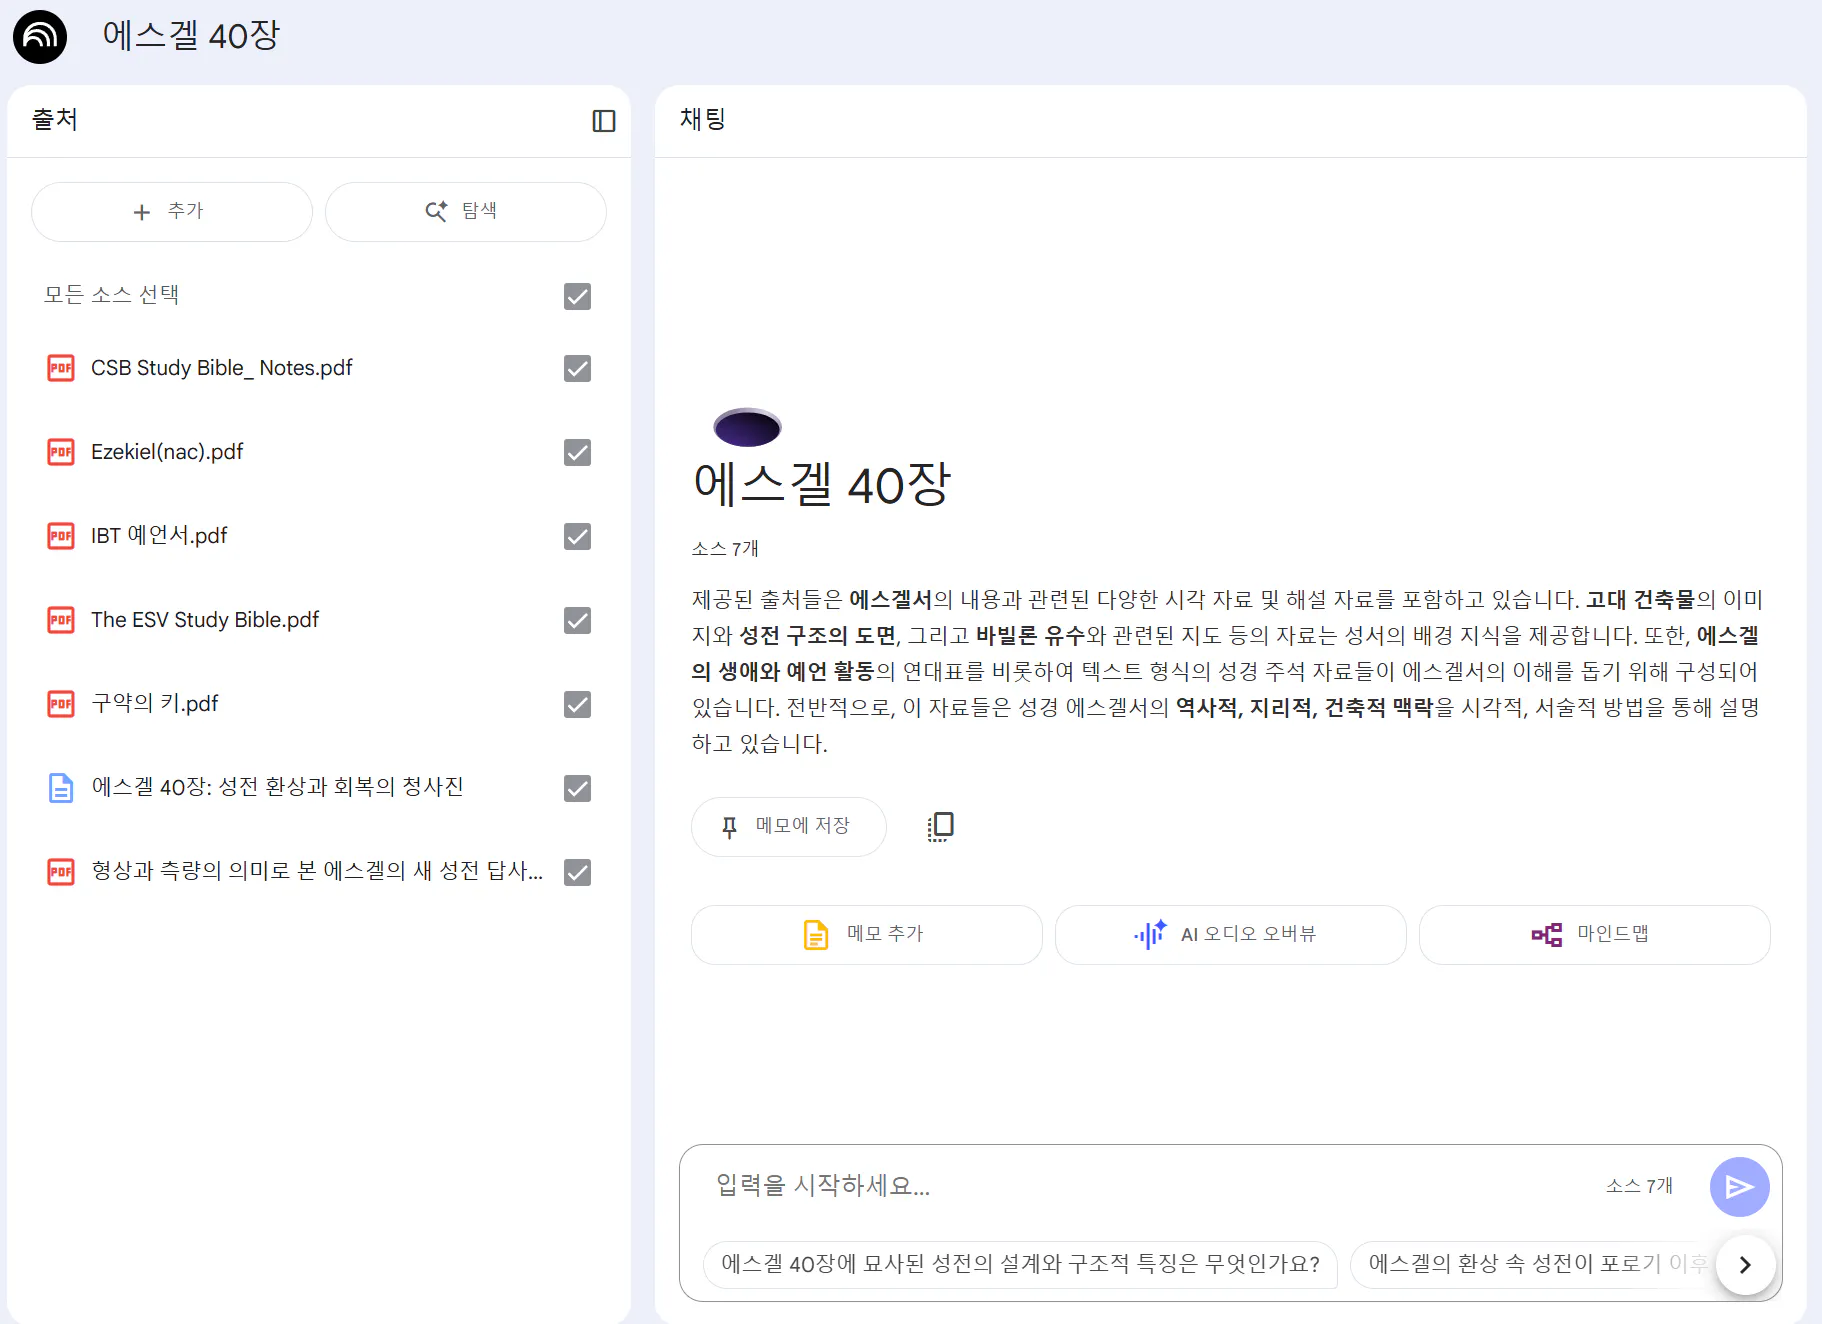The image size is (1822, 1324).
Task: Generate an AI 오디오 오버뷰
Action: tap(1231, 935)
